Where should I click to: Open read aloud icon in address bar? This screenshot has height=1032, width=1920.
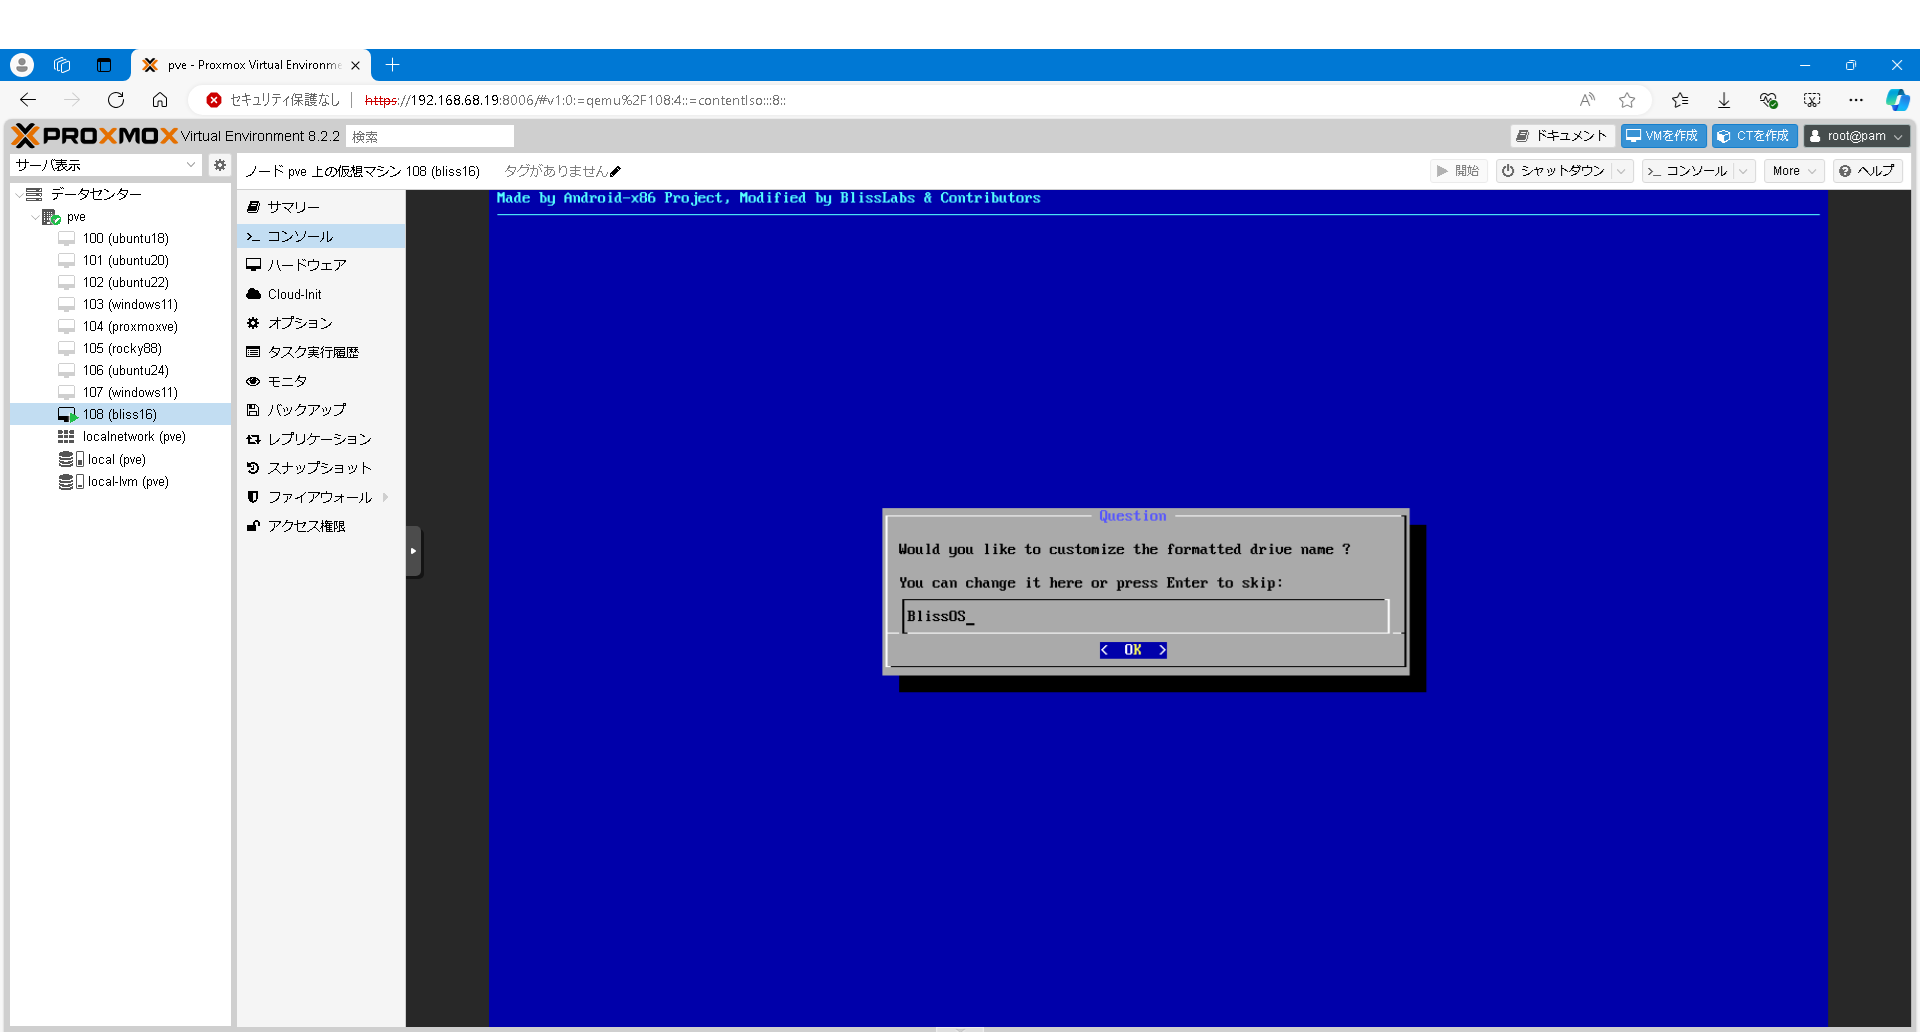1587,100
